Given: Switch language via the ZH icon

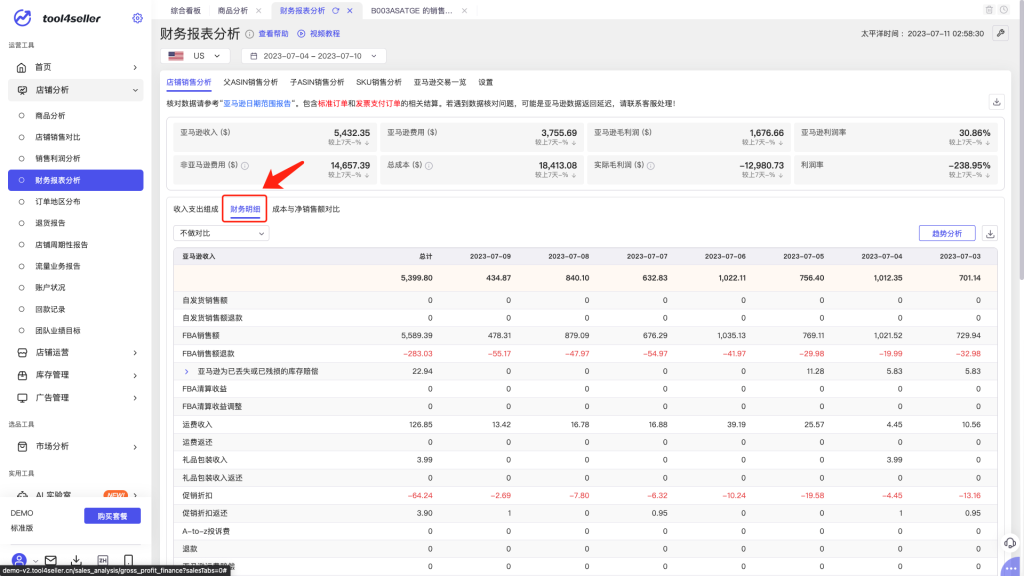Looking at the screenshot, I should click(x=103, y=560).
